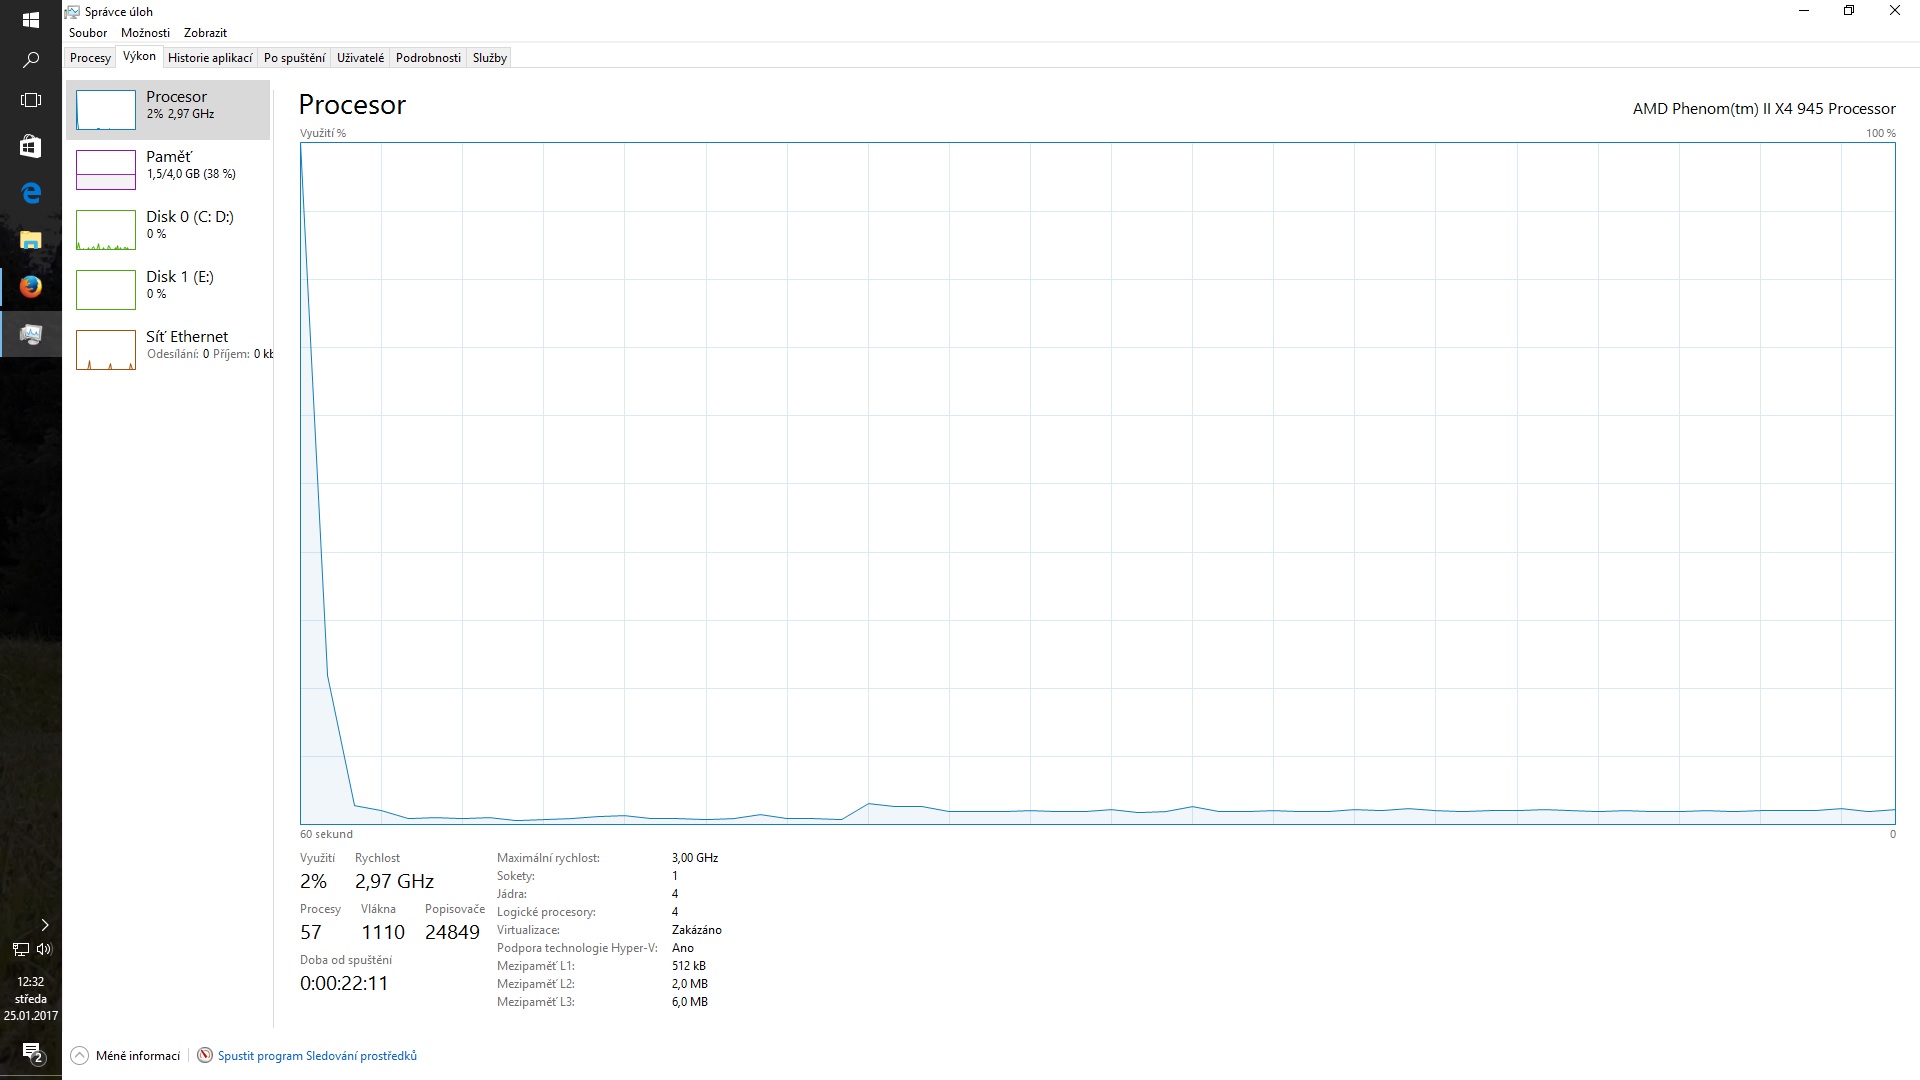Launch Firefox from the taskbar
The height and width of the screenshot is (1080, 1920).
coord(30,287)
